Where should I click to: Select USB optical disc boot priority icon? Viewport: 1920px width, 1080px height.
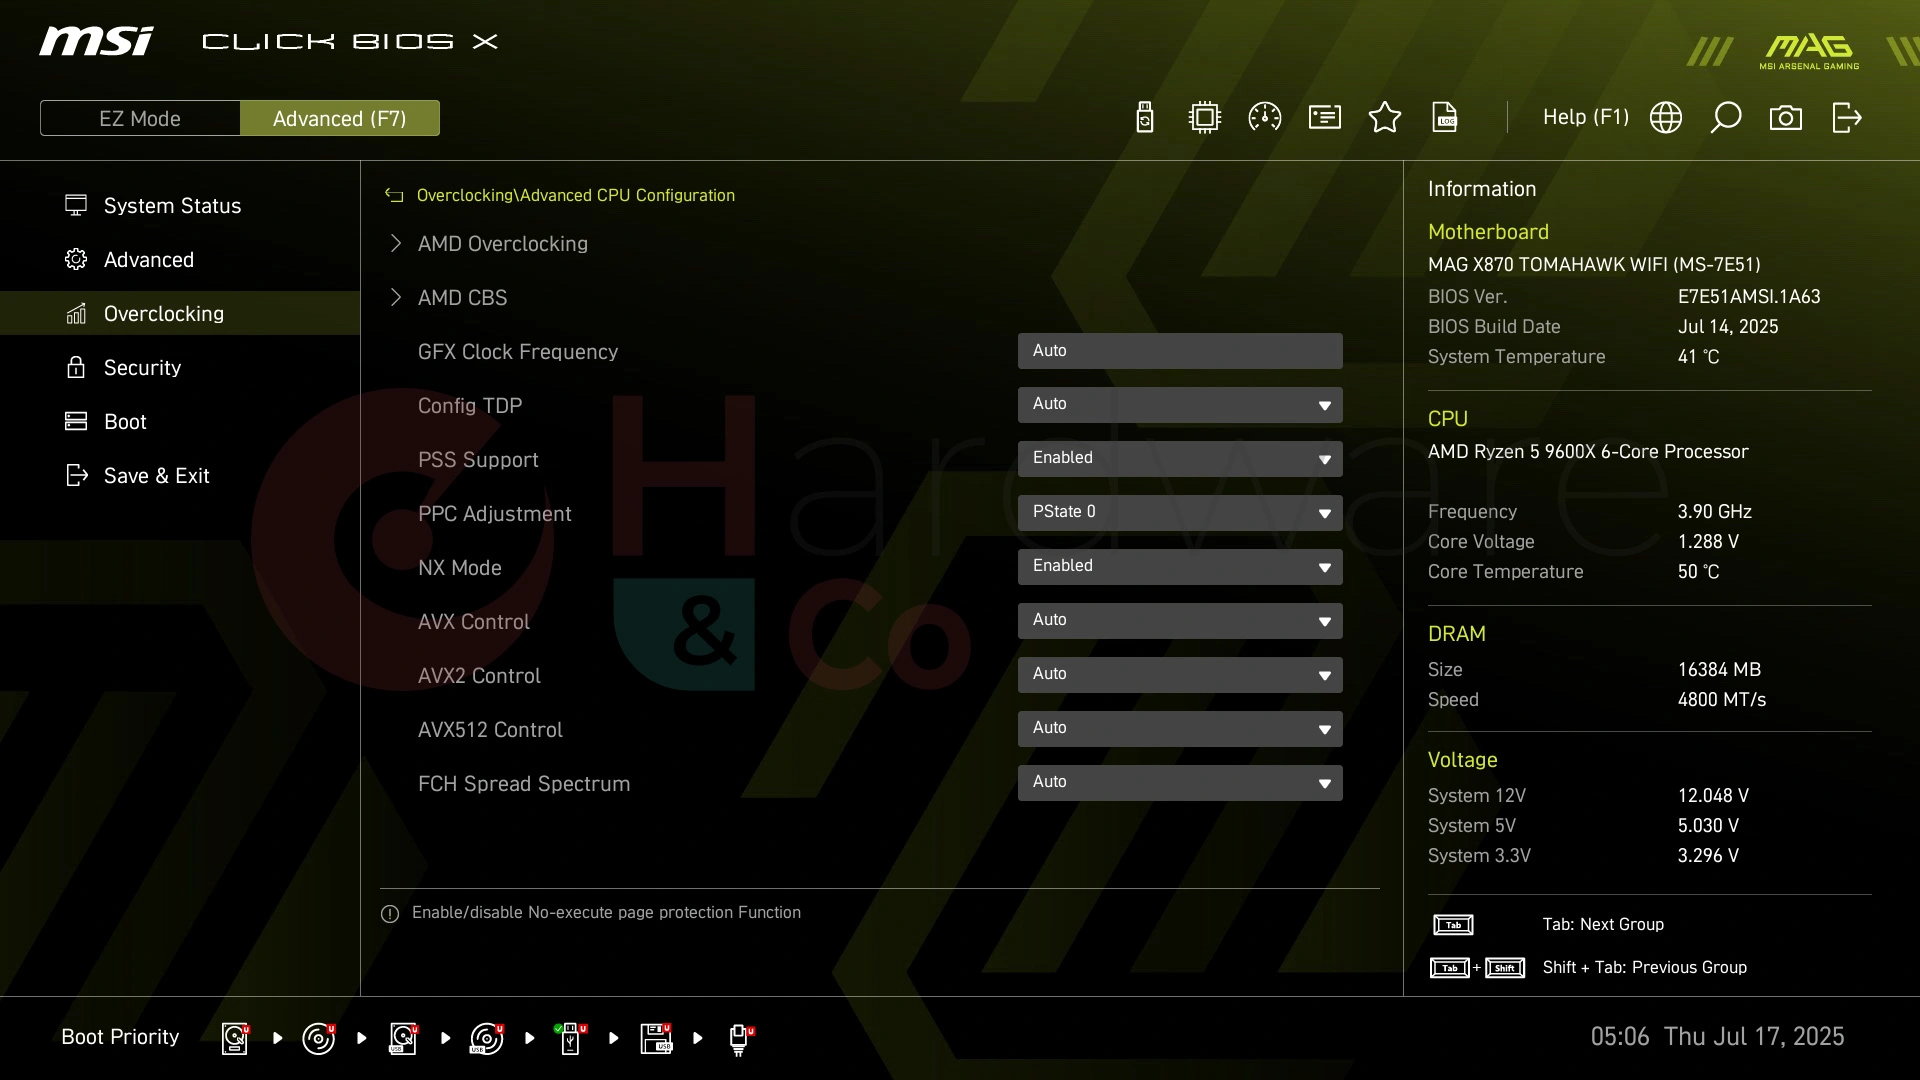487,1039
